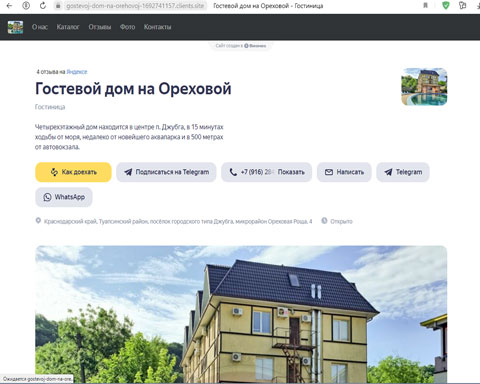Reload the page with refresh icon
This screenshot has height=384, width=480.
43,6
